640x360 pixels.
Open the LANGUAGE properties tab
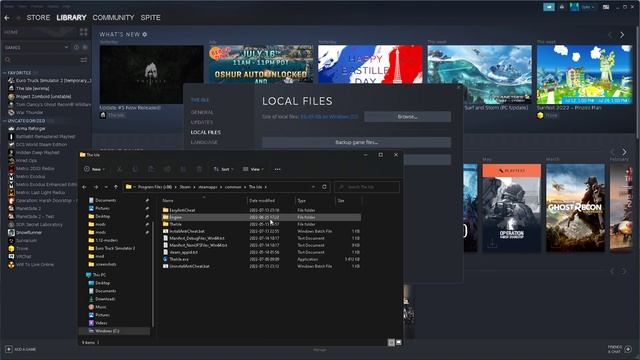[204, 142]
